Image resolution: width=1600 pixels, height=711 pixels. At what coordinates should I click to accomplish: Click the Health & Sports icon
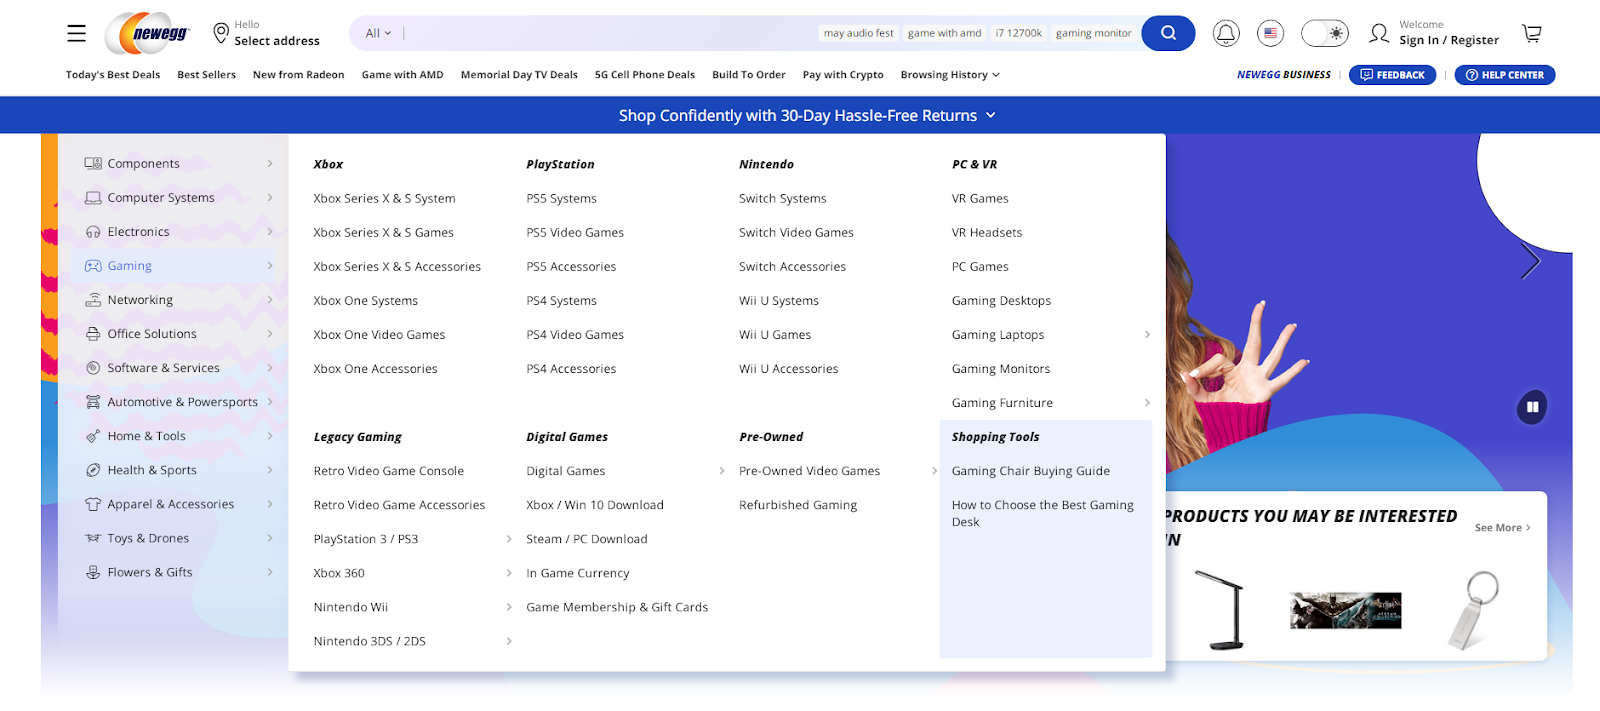click(93, 470)
